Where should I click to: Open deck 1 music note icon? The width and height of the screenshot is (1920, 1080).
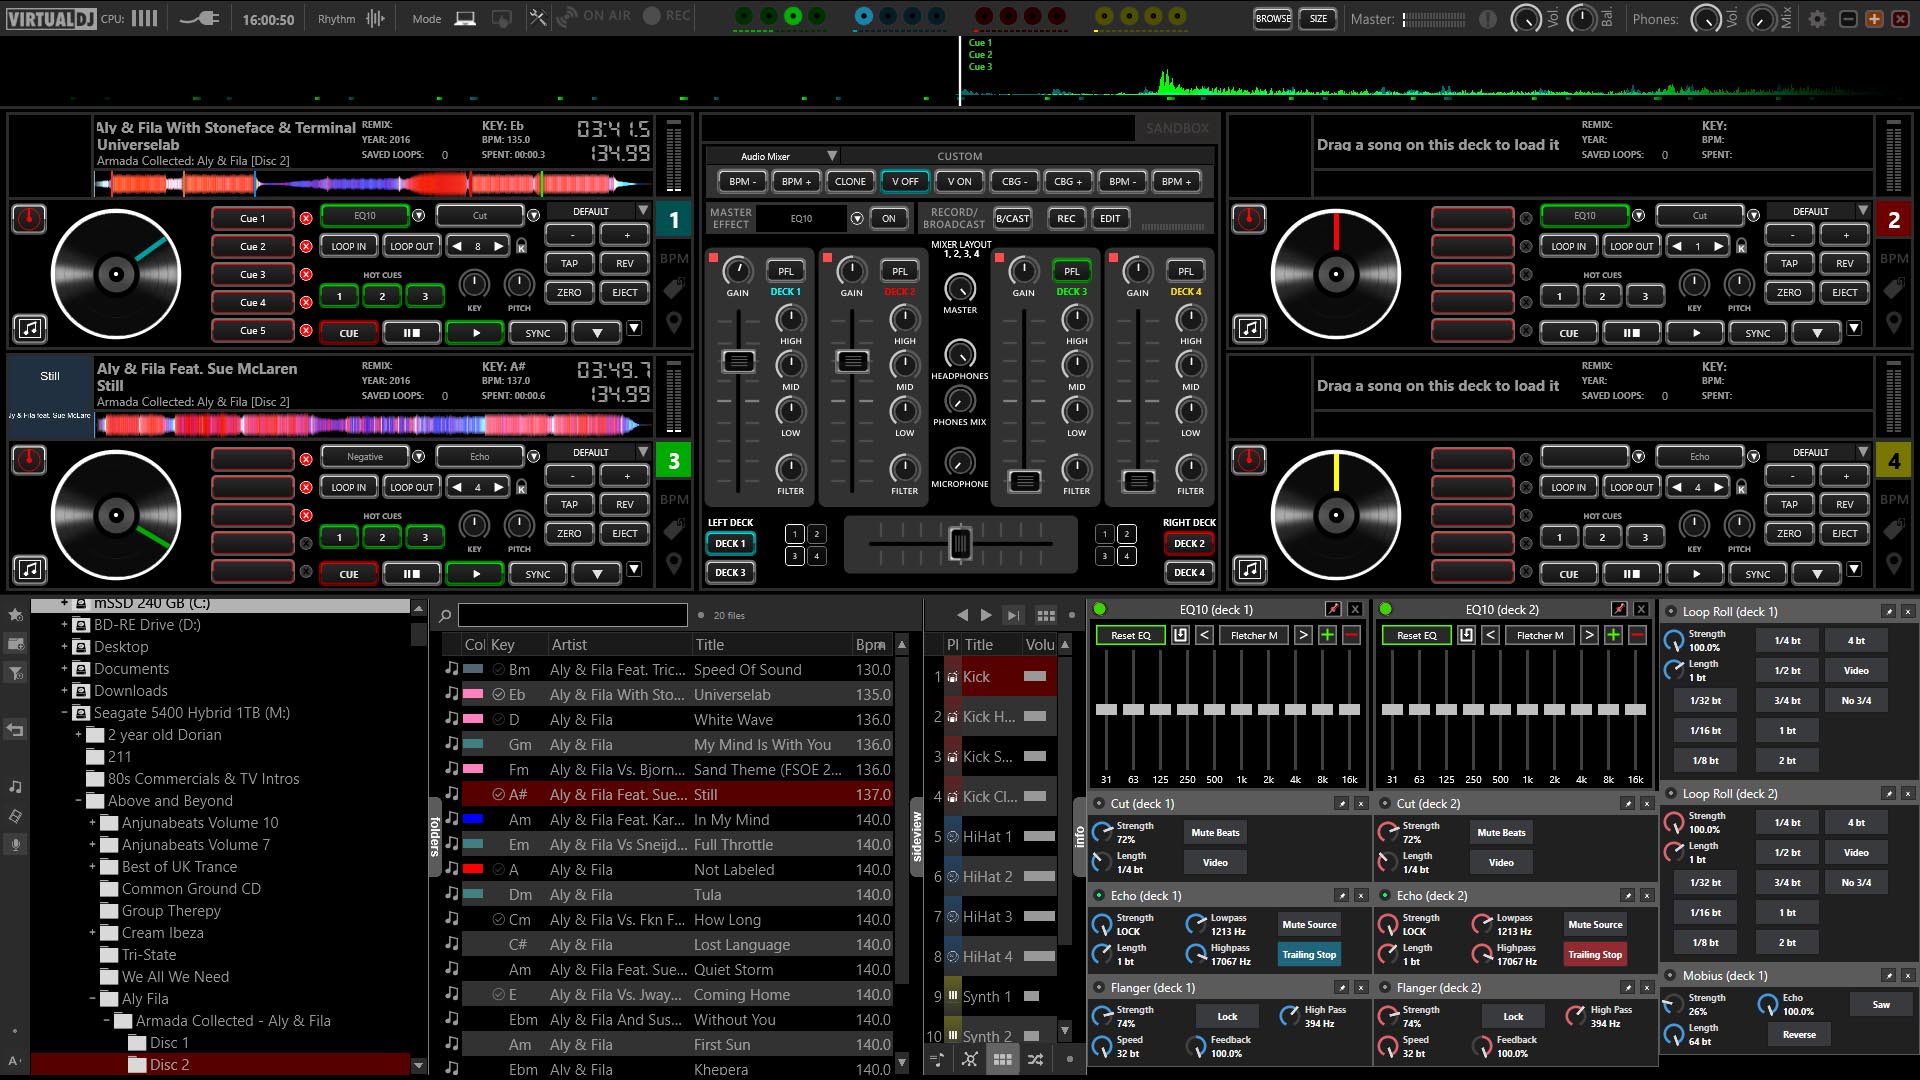click(x=30, y=328)
